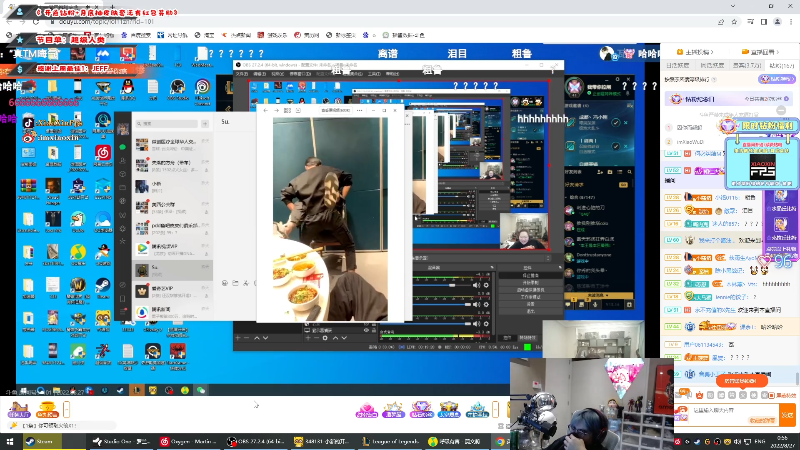Move scene down arrow in OBS scenes
Screen dimensions: 800x450
(265, 338)
